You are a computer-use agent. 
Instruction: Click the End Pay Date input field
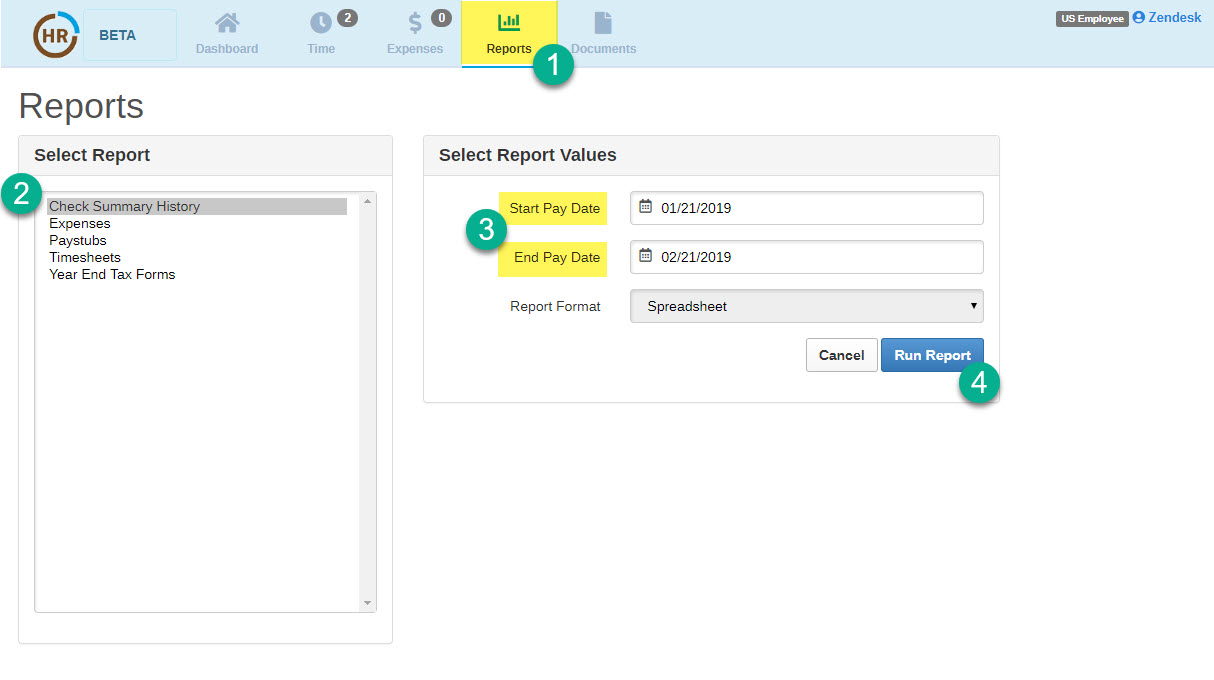click(815, 257)
